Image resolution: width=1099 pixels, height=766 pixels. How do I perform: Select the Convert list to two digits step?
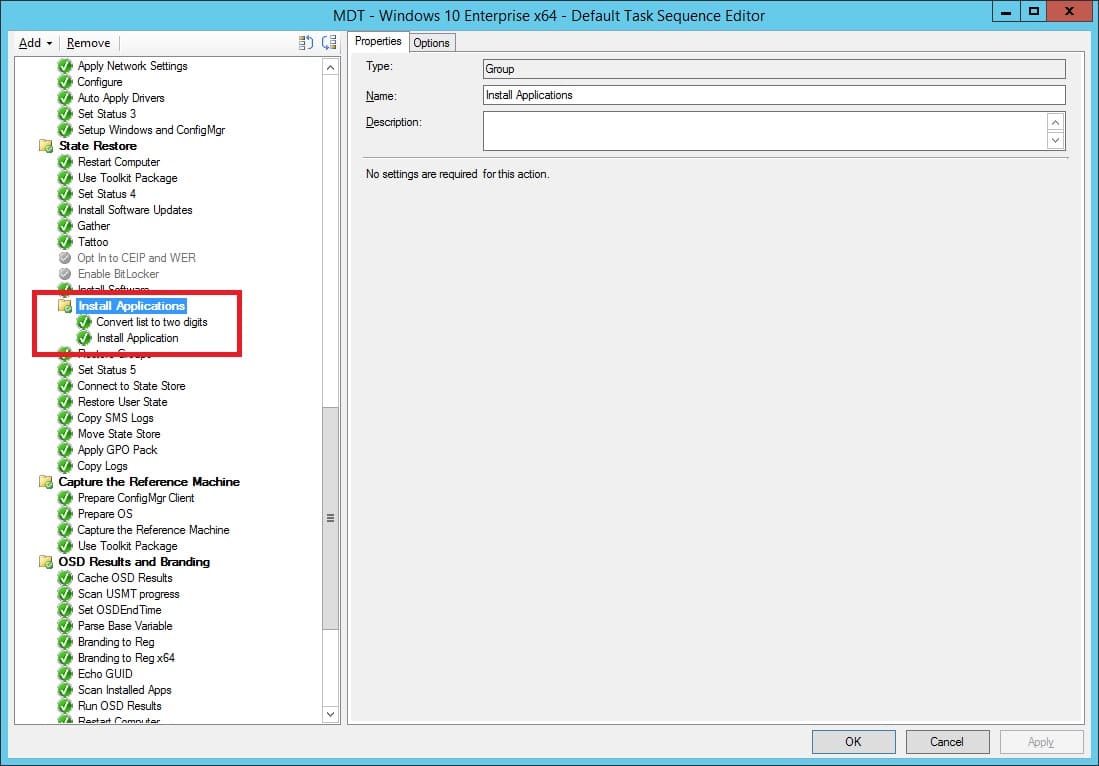click(152, 322)
